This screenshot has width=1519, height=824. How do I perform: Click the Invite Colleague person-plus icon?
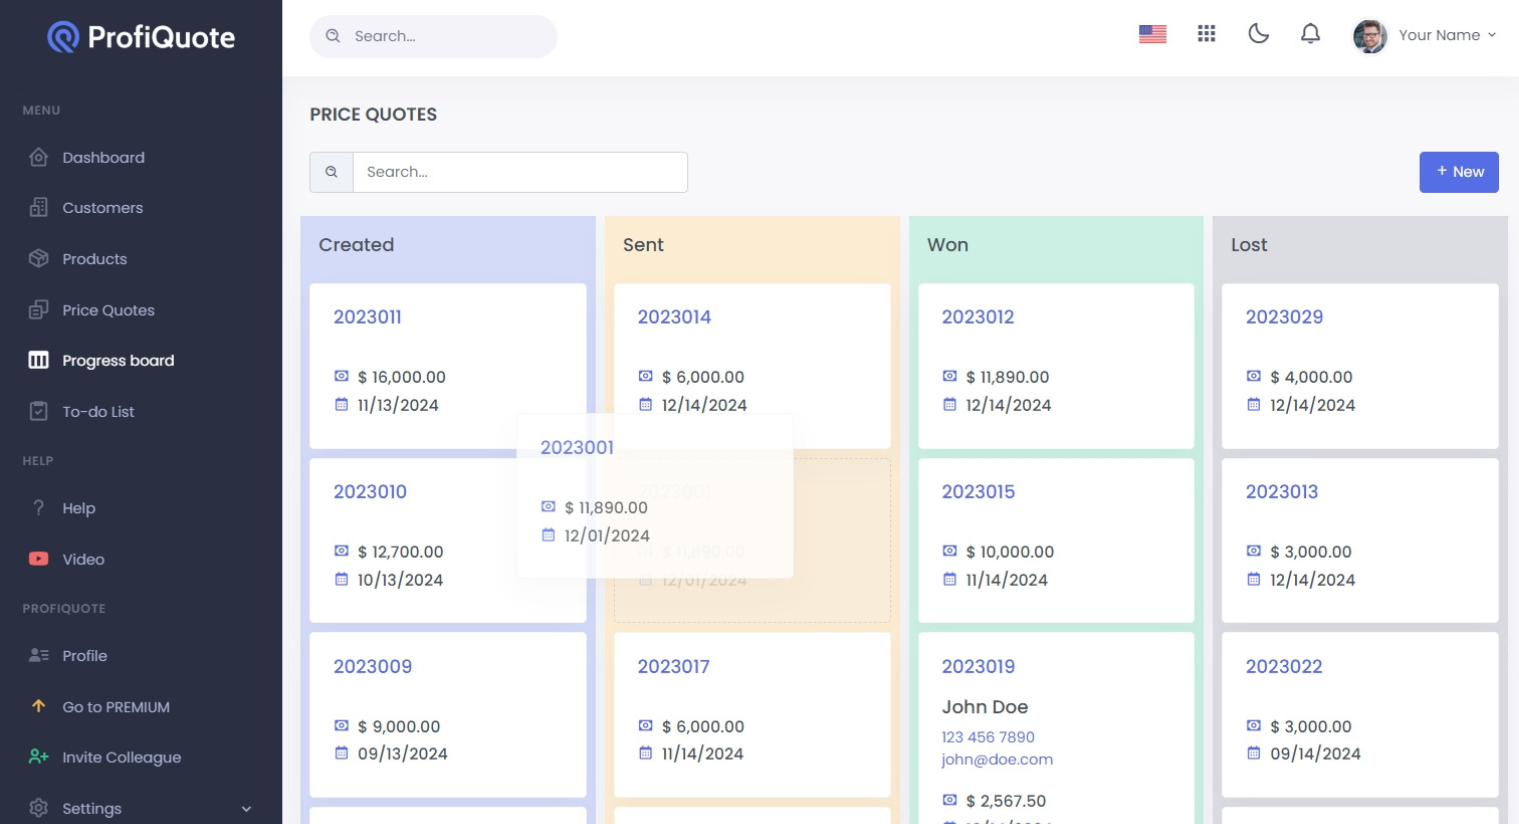point(38,757)
